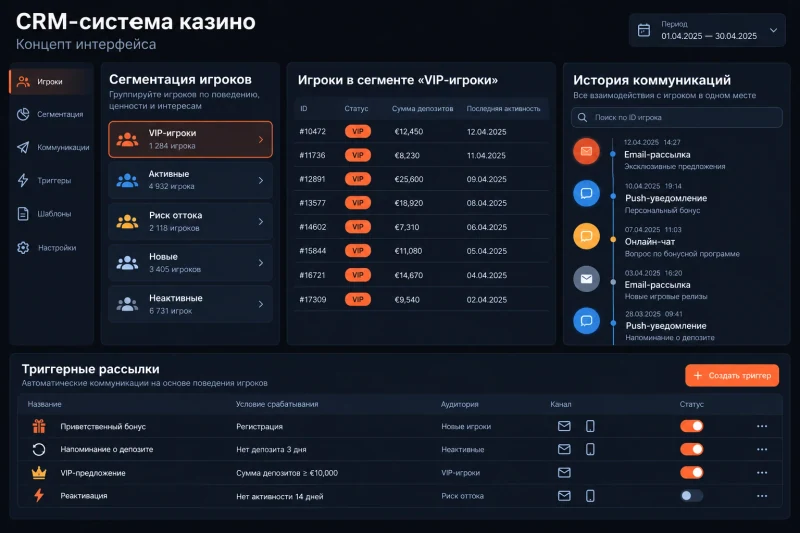Click the VIP badge for player #10472

coord(358,132)
